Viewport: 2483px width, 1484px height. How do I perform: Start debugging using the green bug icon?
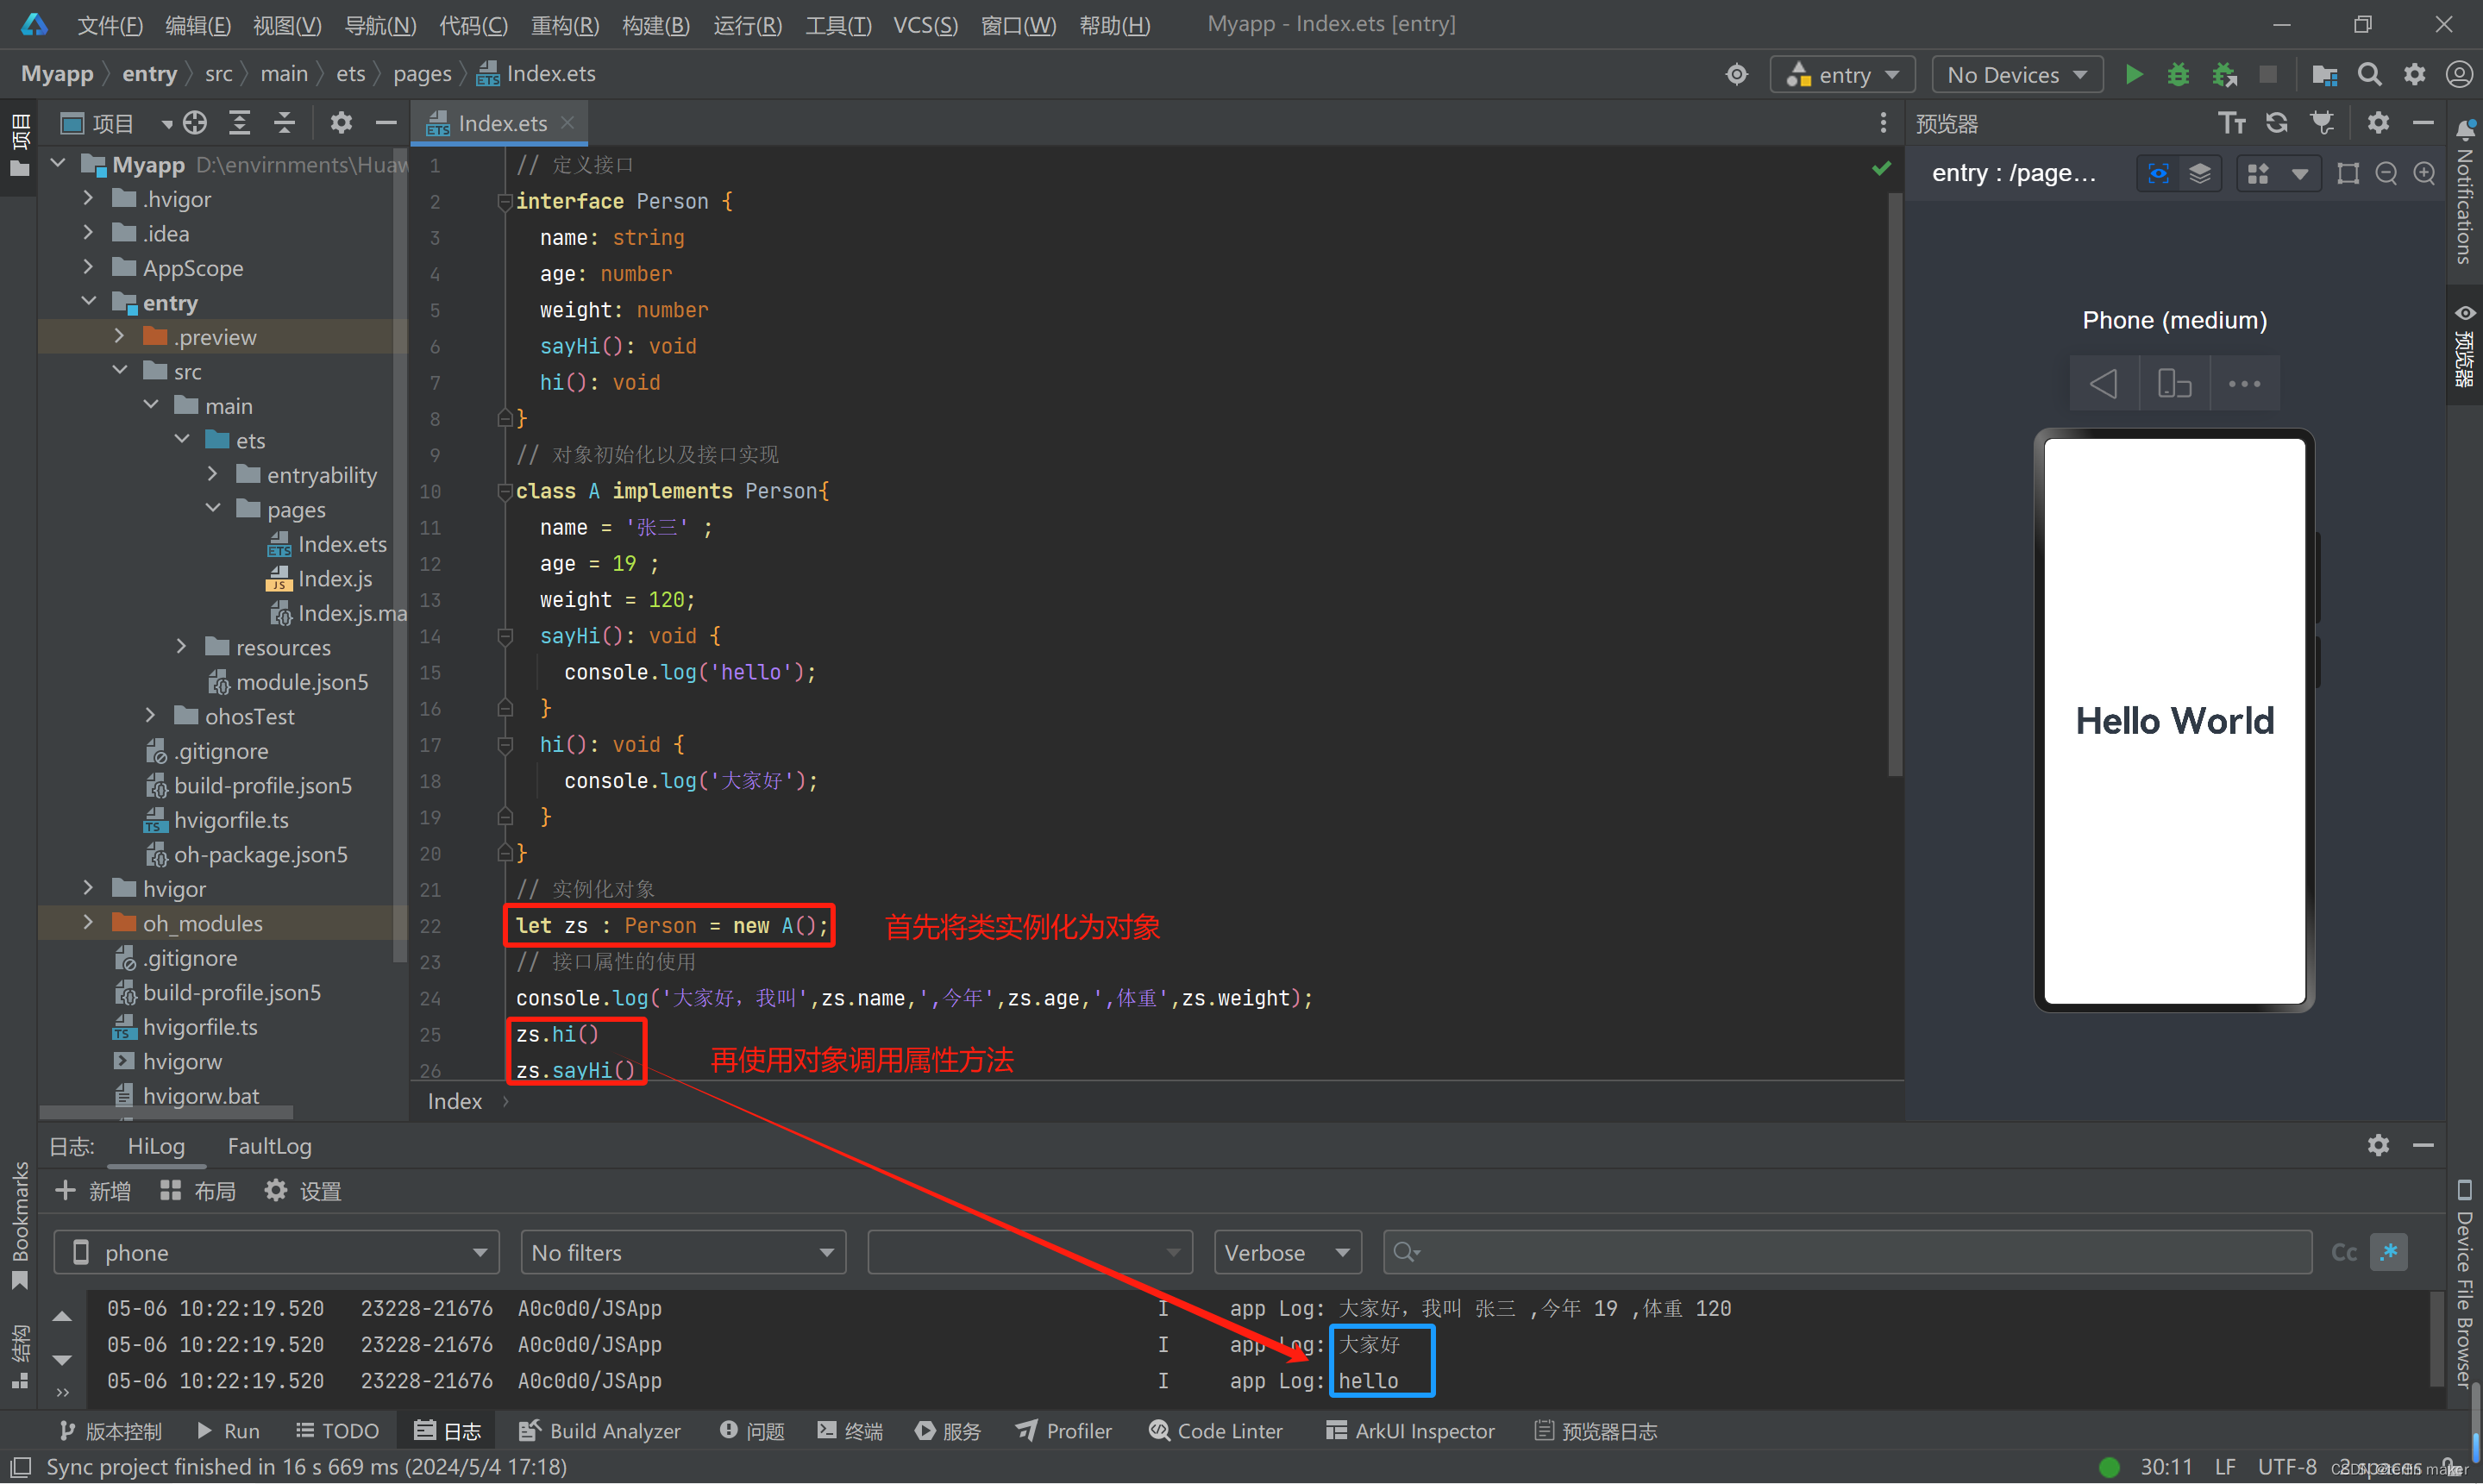[2178, 73]
